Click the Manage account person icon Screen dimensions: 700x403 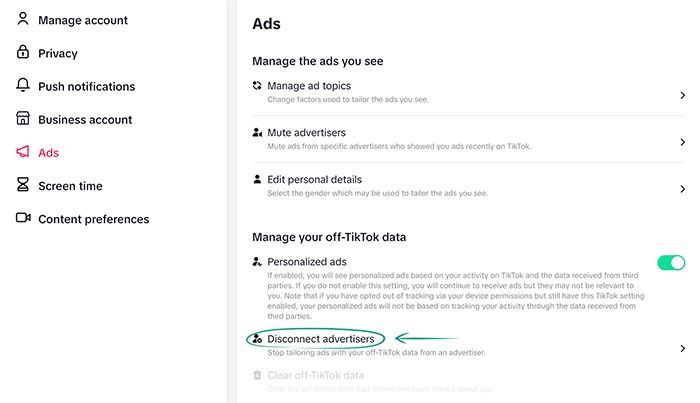[23, 20]
